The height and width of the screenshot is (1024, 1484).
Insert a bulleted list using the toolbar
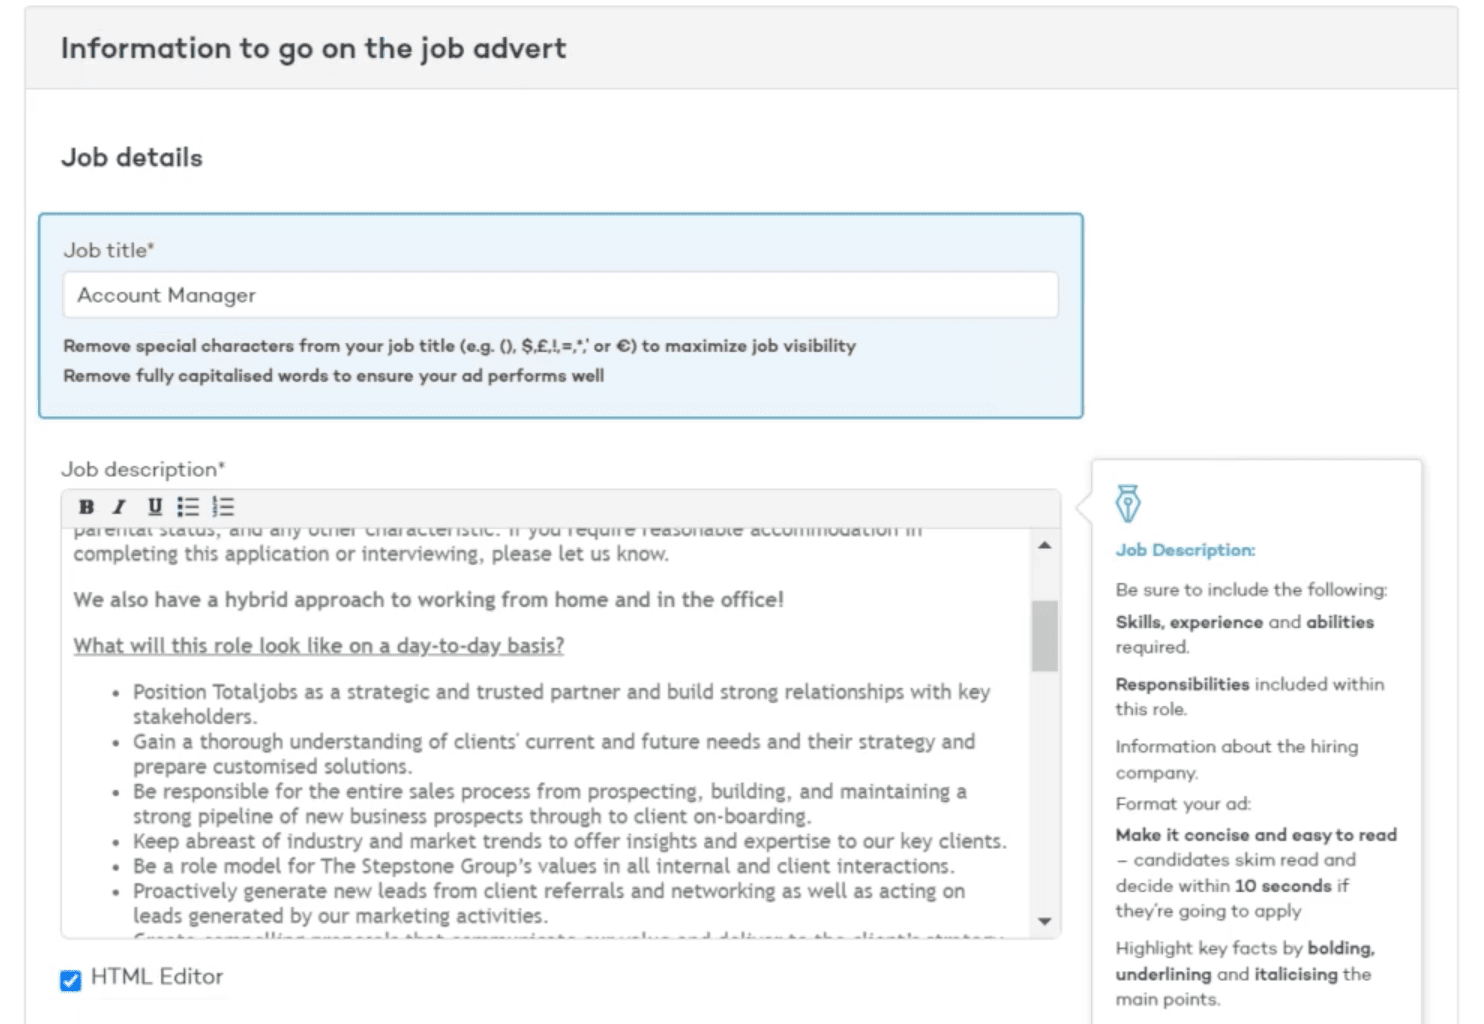point(188,507)
